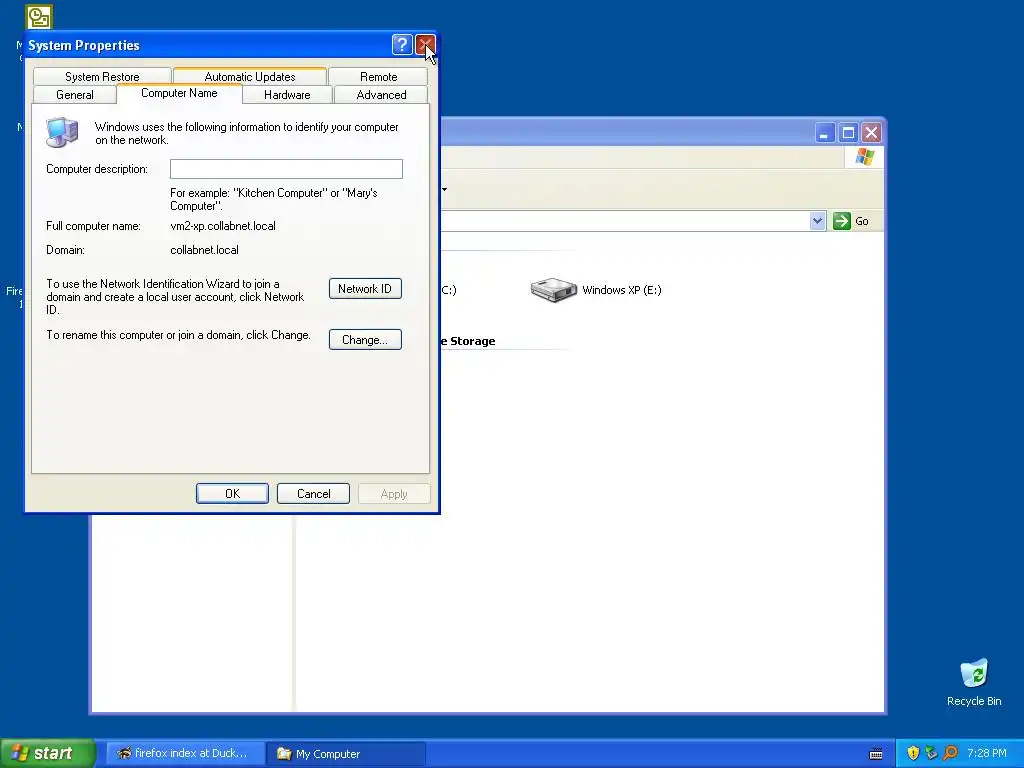Click the magnifier search tray icon
This screenshot has width=1024, height=768.
click(950, 753)
